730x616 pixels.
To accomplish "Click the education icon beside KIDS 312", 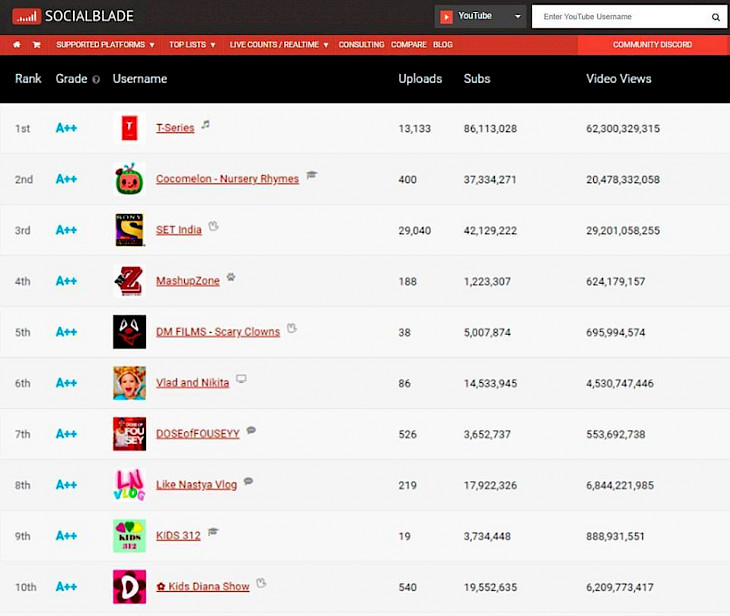I will [213, 531].
